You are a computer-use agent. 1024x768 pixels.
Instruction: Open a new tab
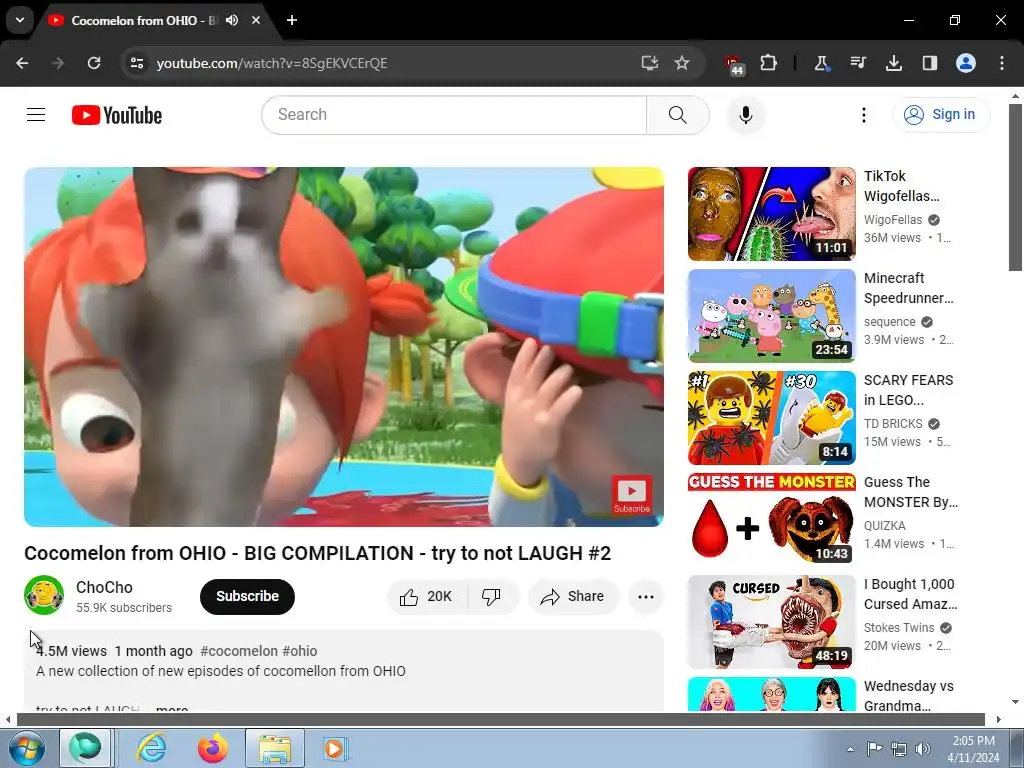[x=291, y=20]
